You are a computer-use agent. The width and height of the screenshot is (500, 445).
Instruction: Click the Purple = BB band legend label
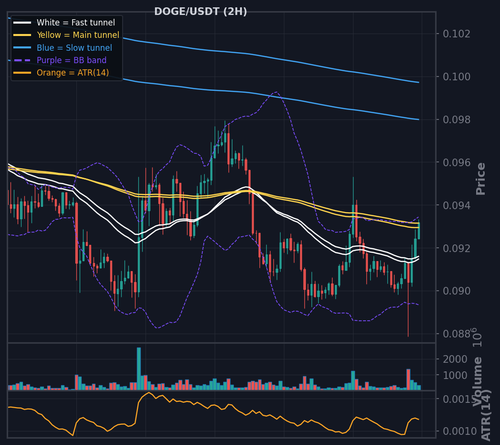click(x=71, y=60)
